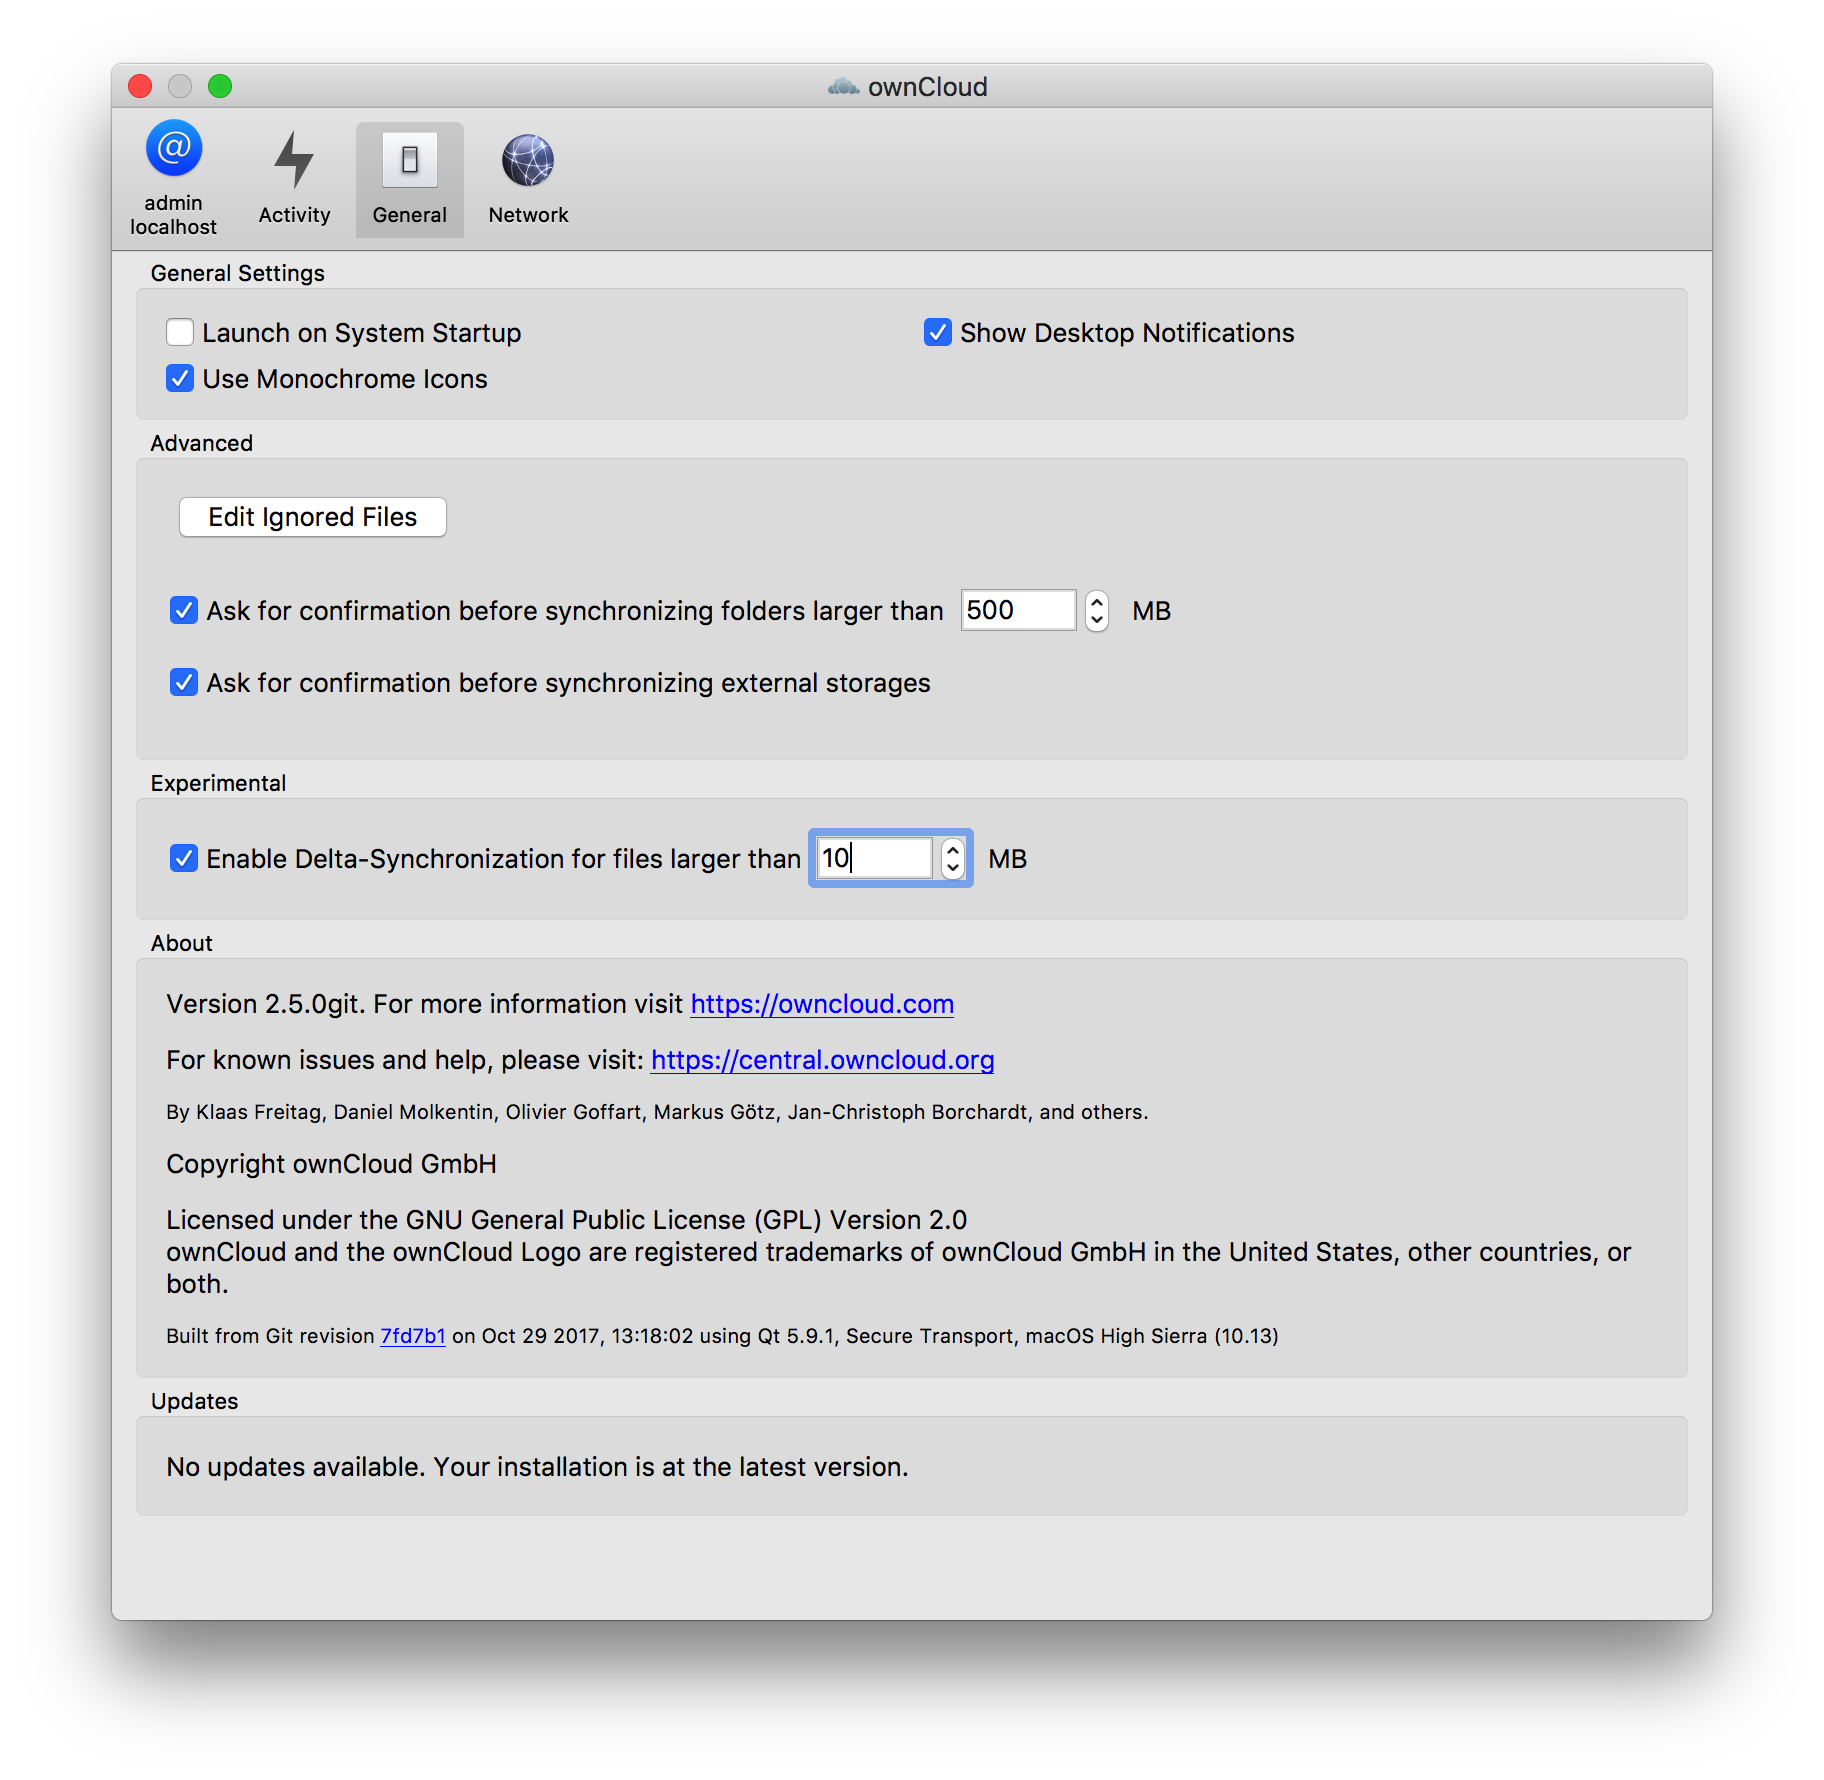Viewport: 1824px width, 1780px height.
Task: Toggle confirmation for folders larger than checkbox
Action: pos(184,610)
